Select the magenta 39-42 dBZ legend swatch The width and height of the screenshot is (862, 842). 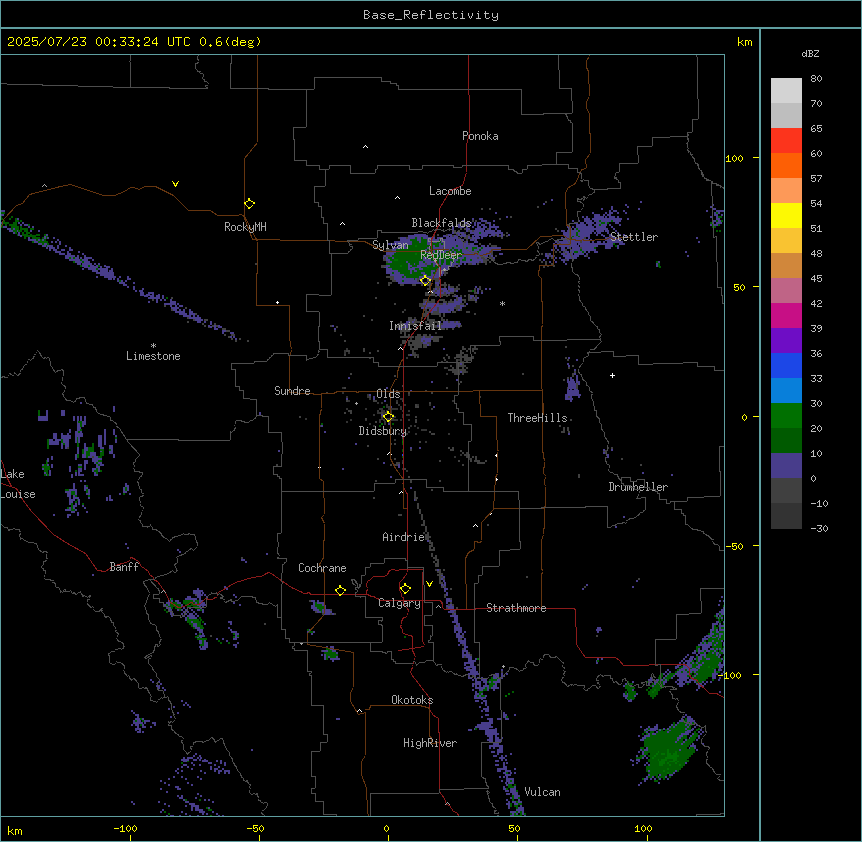point(786,315)
